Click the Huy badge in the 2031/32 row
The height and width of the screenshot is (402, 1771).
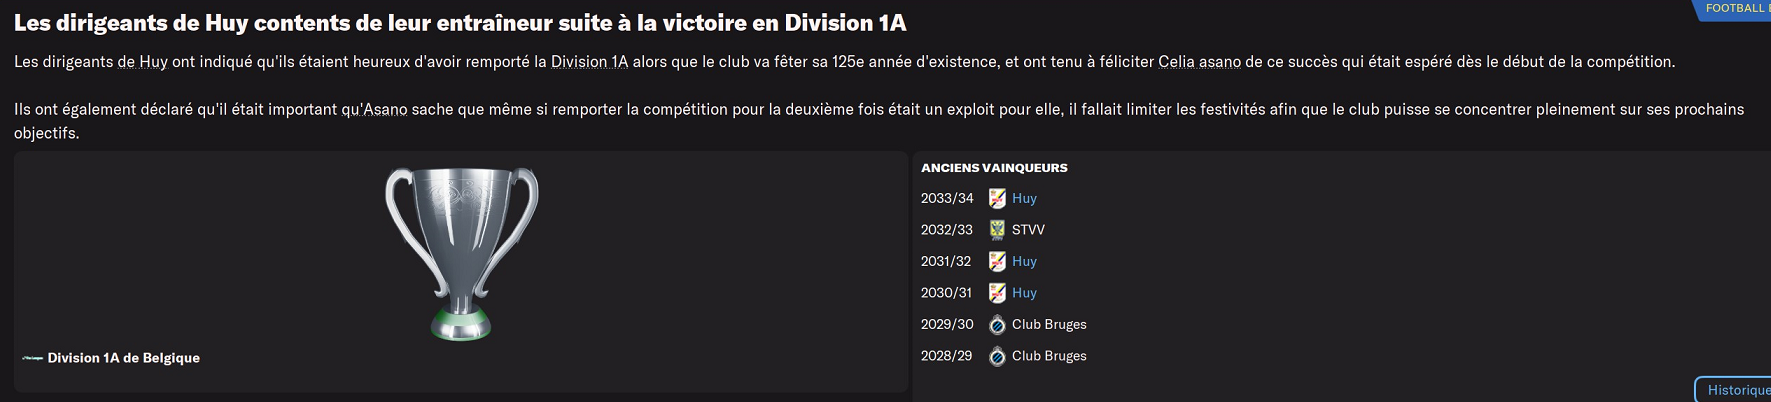pyautogui.click(x=997, y=261)
